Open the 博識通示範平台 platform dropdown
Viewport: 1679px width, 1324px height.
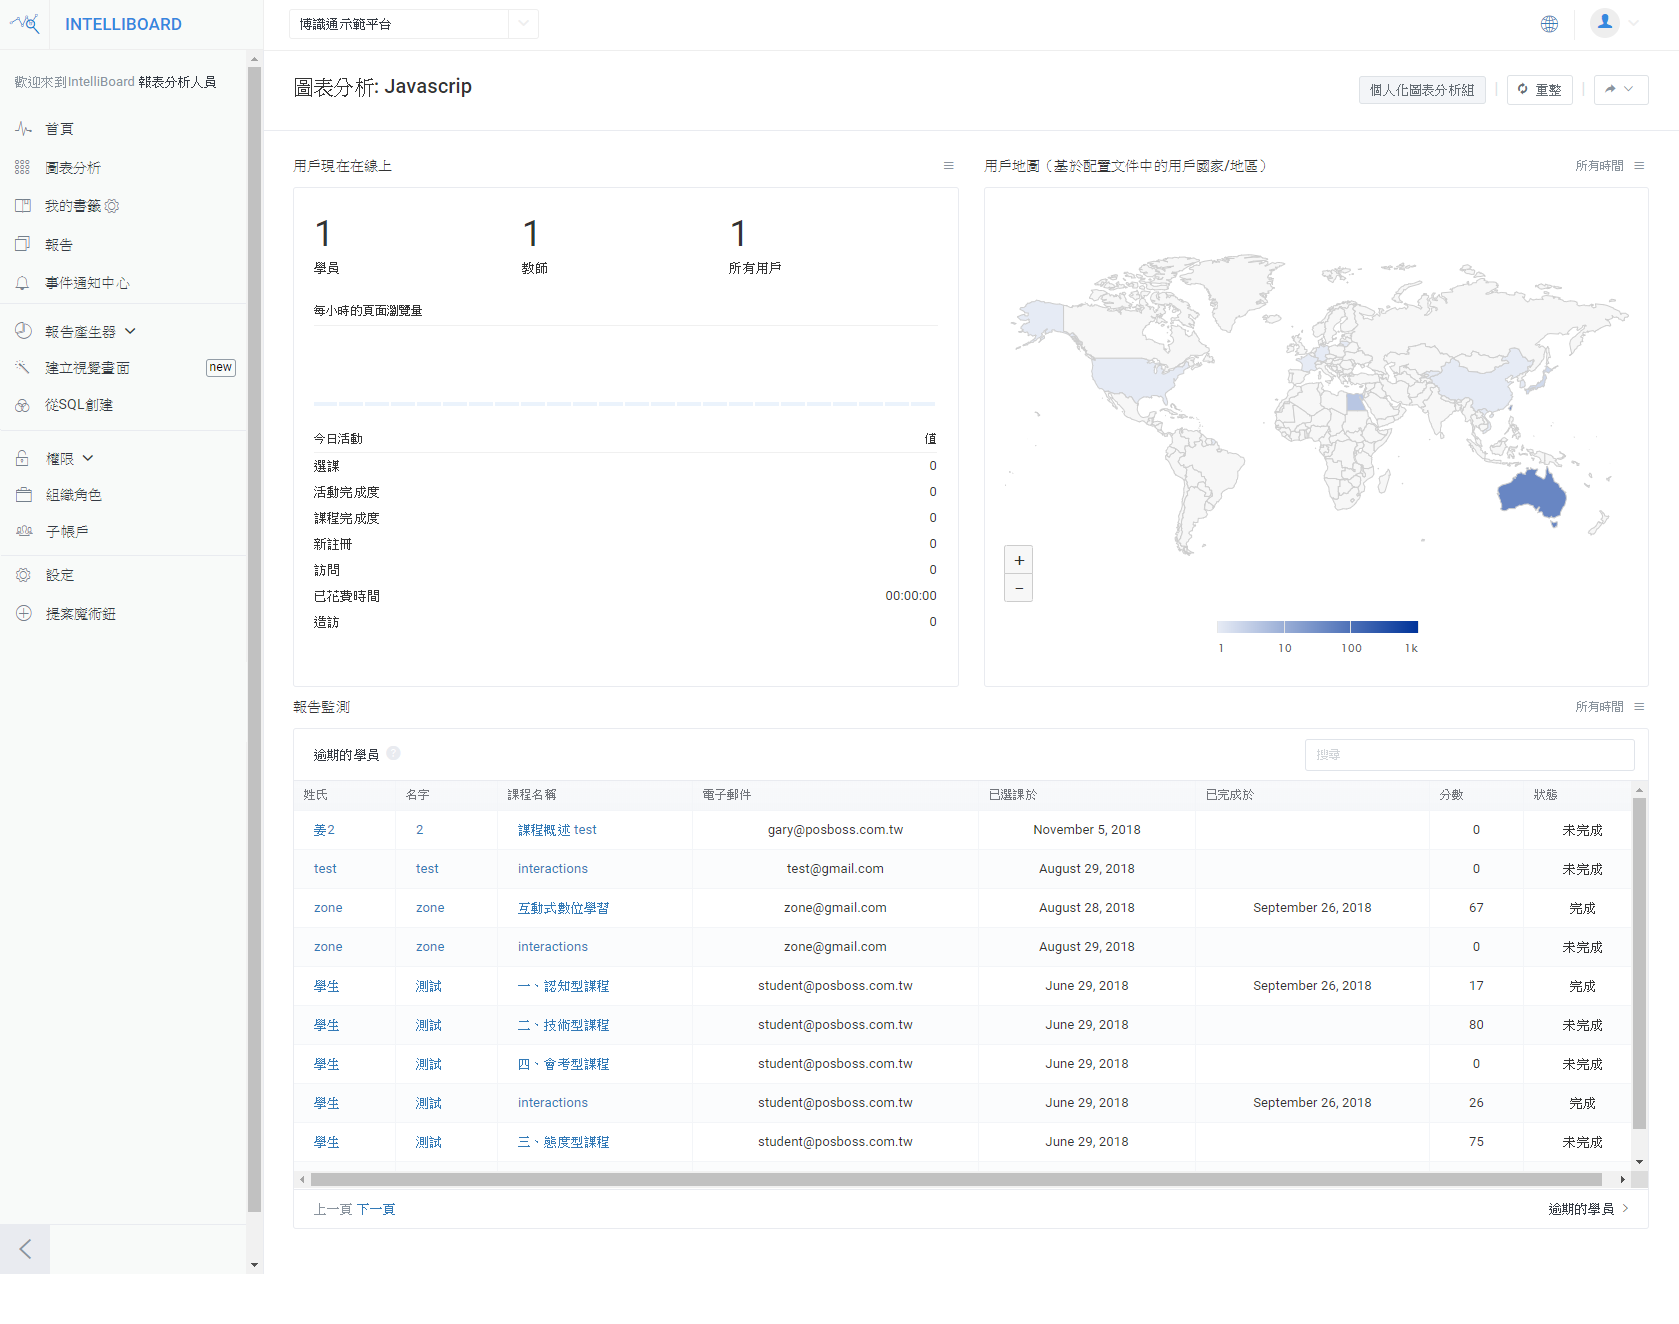tap(413, 24)
